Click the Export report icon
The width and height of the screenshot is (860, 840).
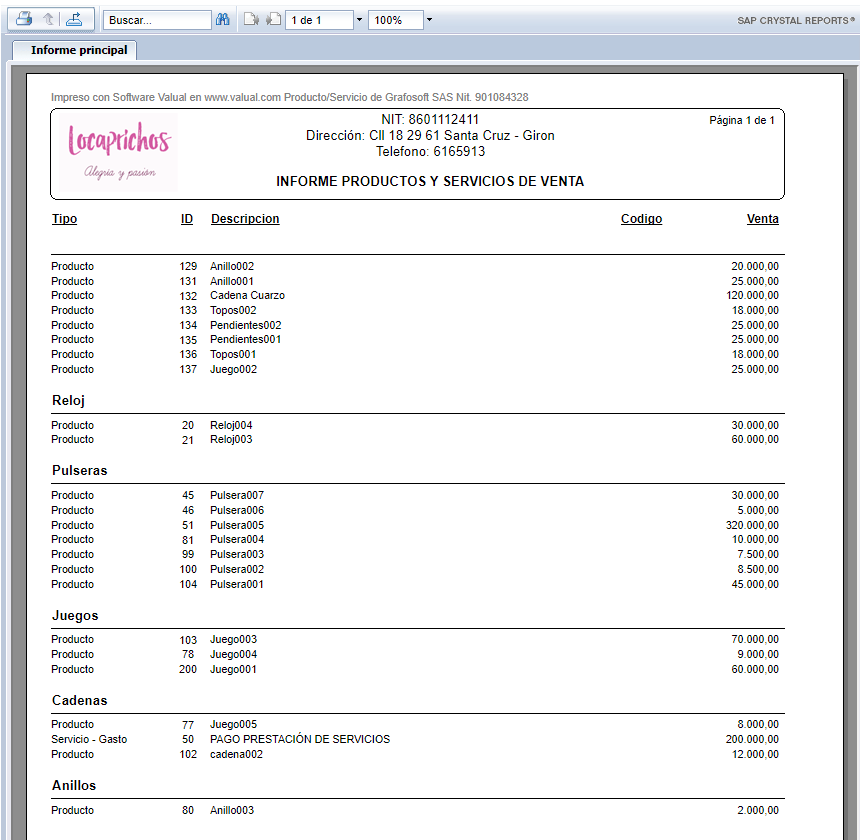tap(74, 19)
